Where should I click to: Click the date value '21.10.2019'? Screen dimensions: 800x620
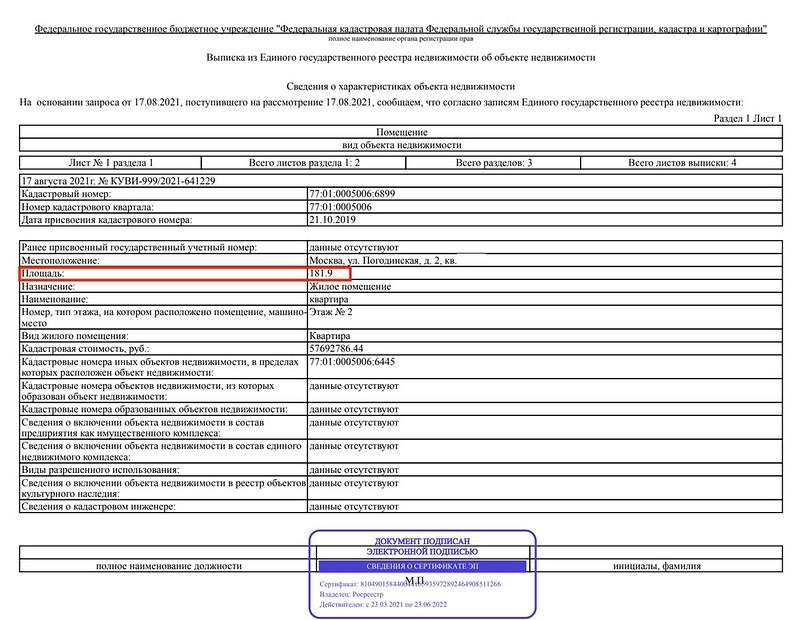[332, 220]
